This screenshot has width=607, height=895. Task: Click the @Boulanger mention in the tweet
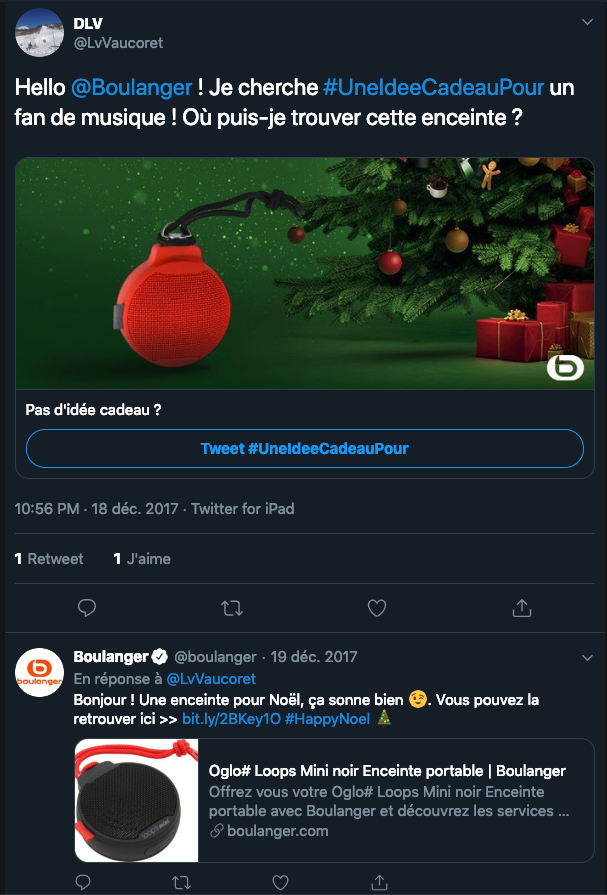coord(131,87)
